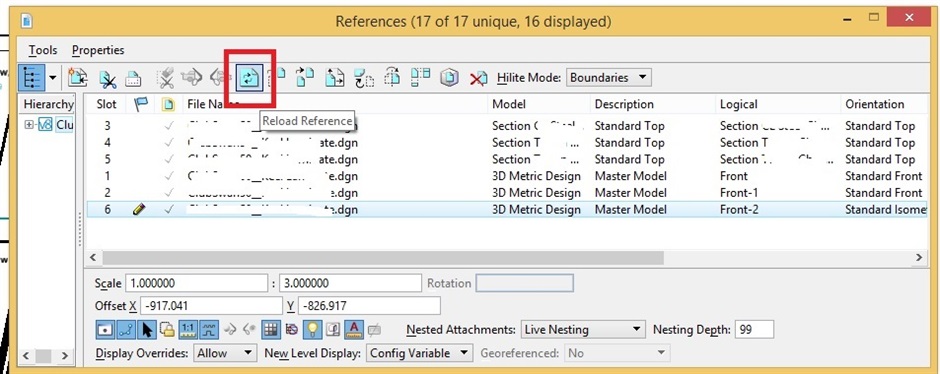Click the Hierarchy pane right scroll arrow

(x=65, y=357)
